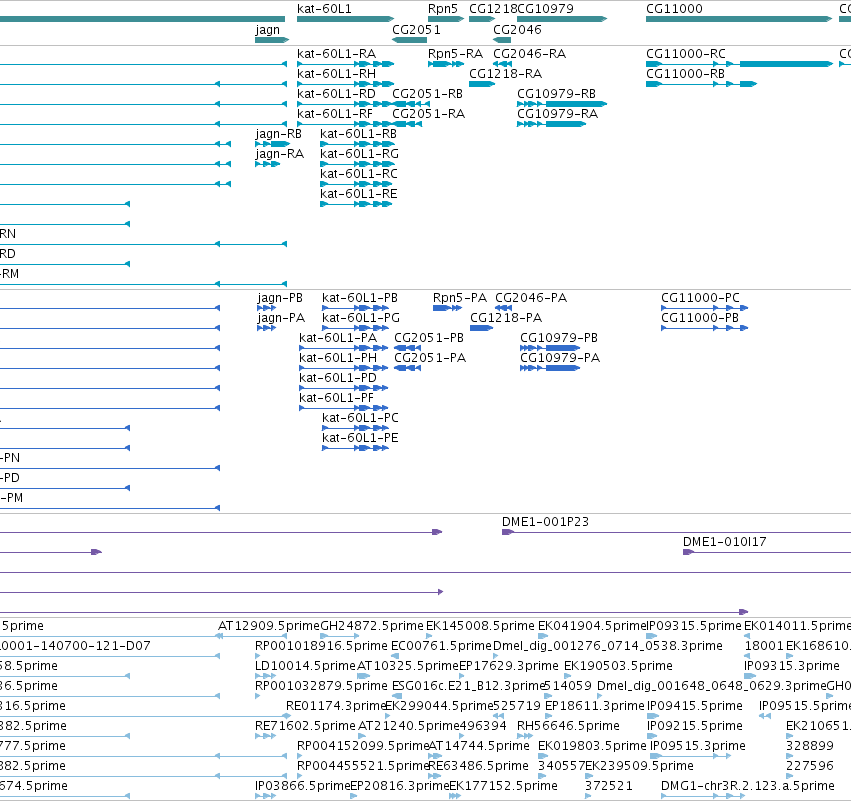This screenshot has height=801, width=851.
Task: Click transcript Rpn5-RA
Action: coord(455,54)
